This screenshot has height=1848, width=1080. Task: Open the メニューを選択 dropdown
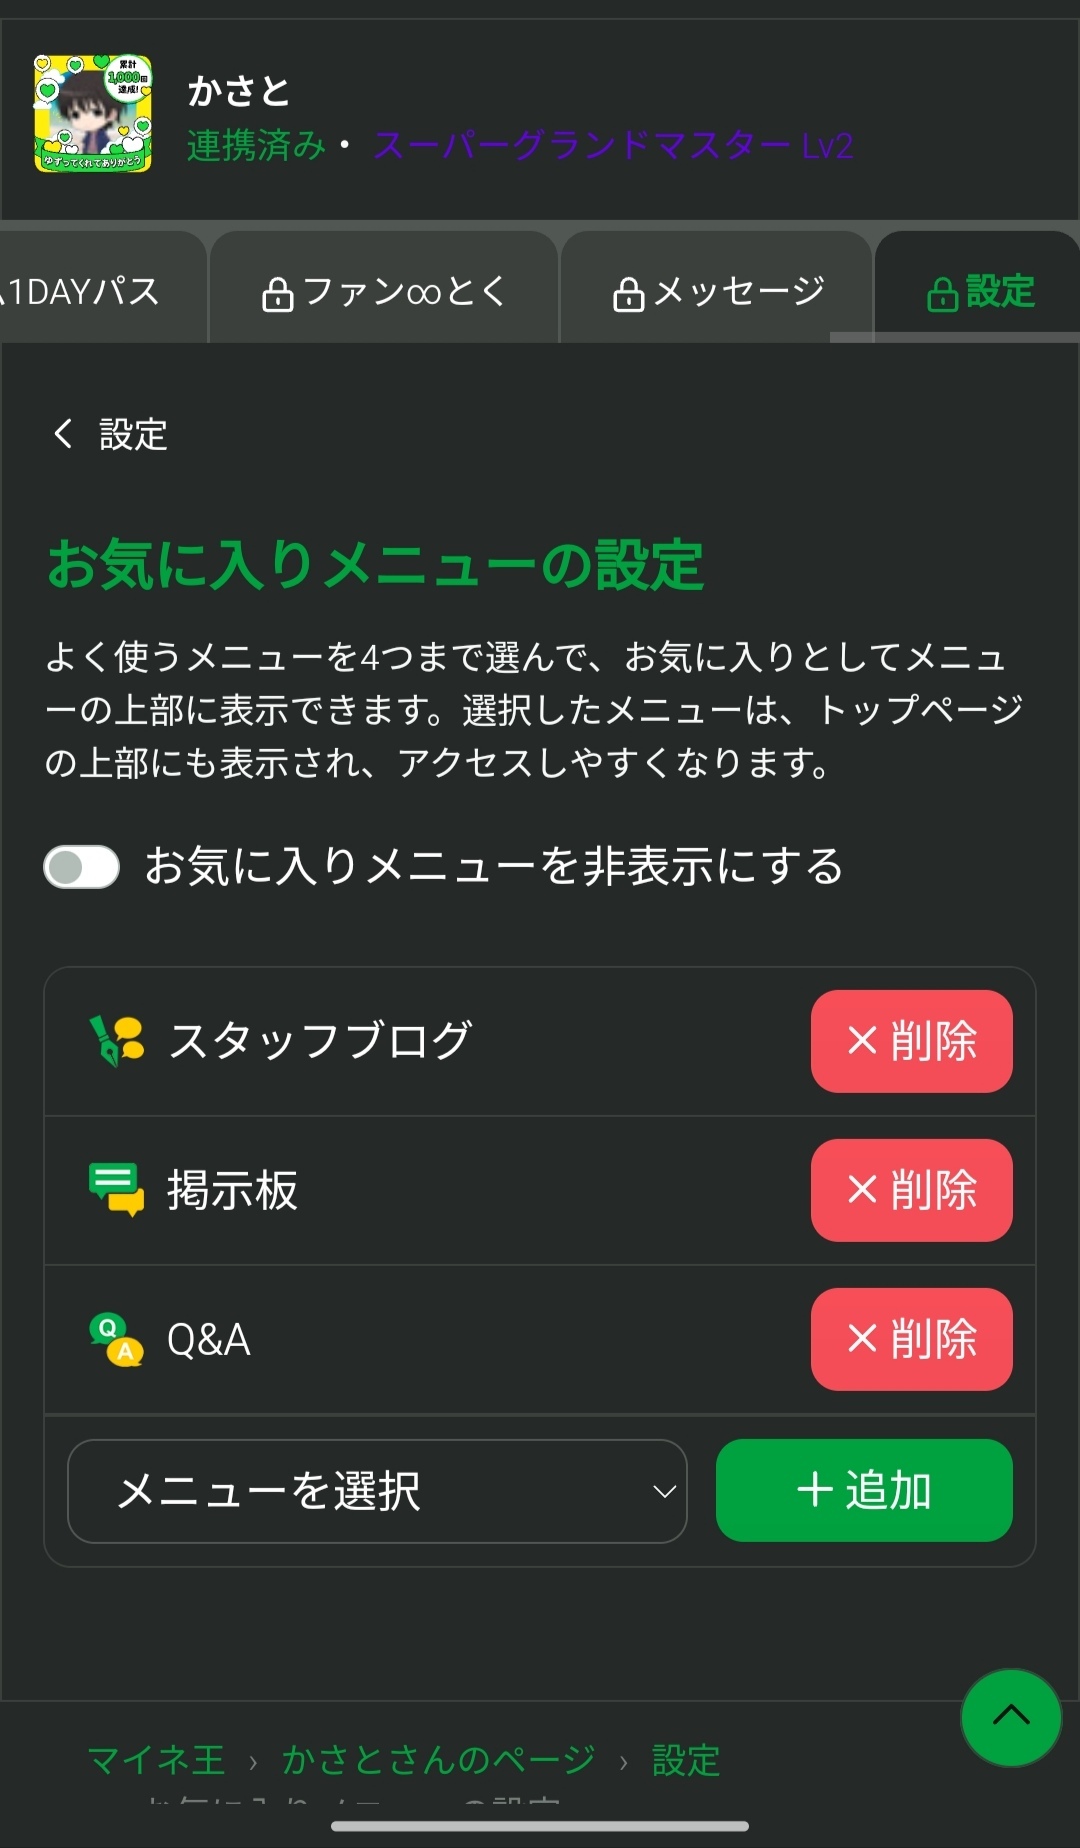[x=377, y=1491]
